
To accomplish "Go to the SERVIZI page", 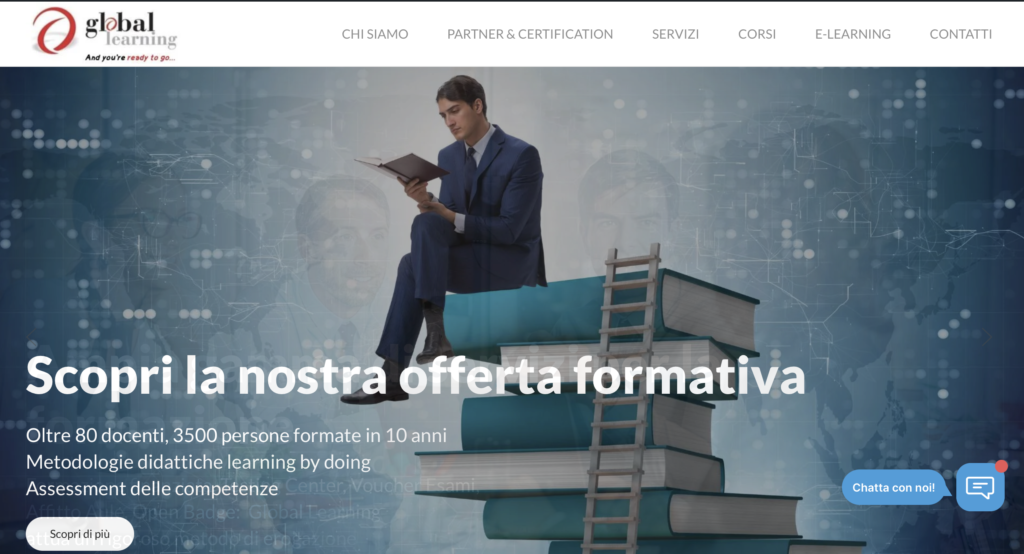I will pyautogui.click(x=675, y=34).
